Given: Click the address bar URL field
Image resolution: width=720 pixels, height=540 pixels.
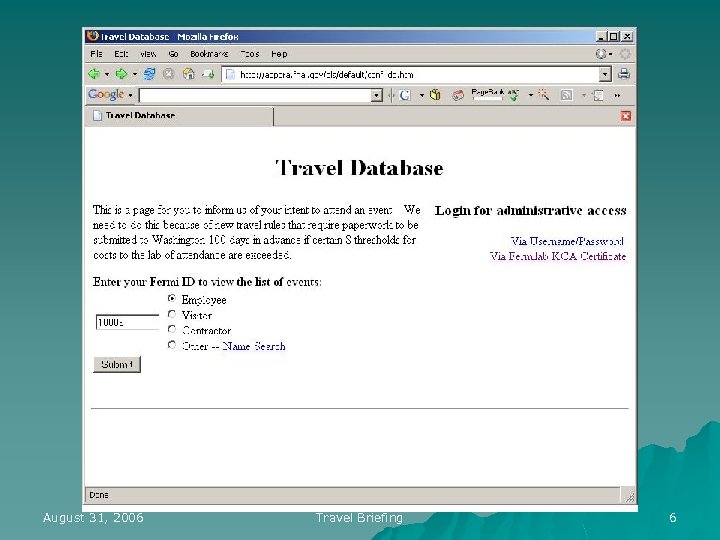Looking at the screenshot, I should click(x=417, y=74).
